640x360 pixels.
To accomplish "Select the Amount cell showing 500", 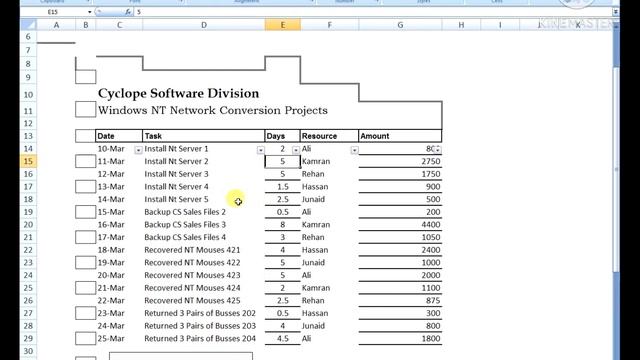I will click(400, 199).
